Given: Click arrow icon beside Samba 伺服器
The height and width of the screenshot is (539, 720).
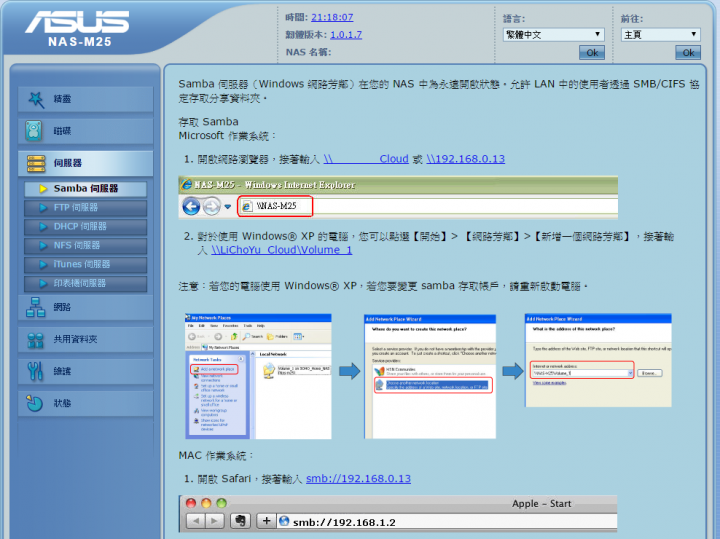Looking at the screenshot, I should (43, 189).
